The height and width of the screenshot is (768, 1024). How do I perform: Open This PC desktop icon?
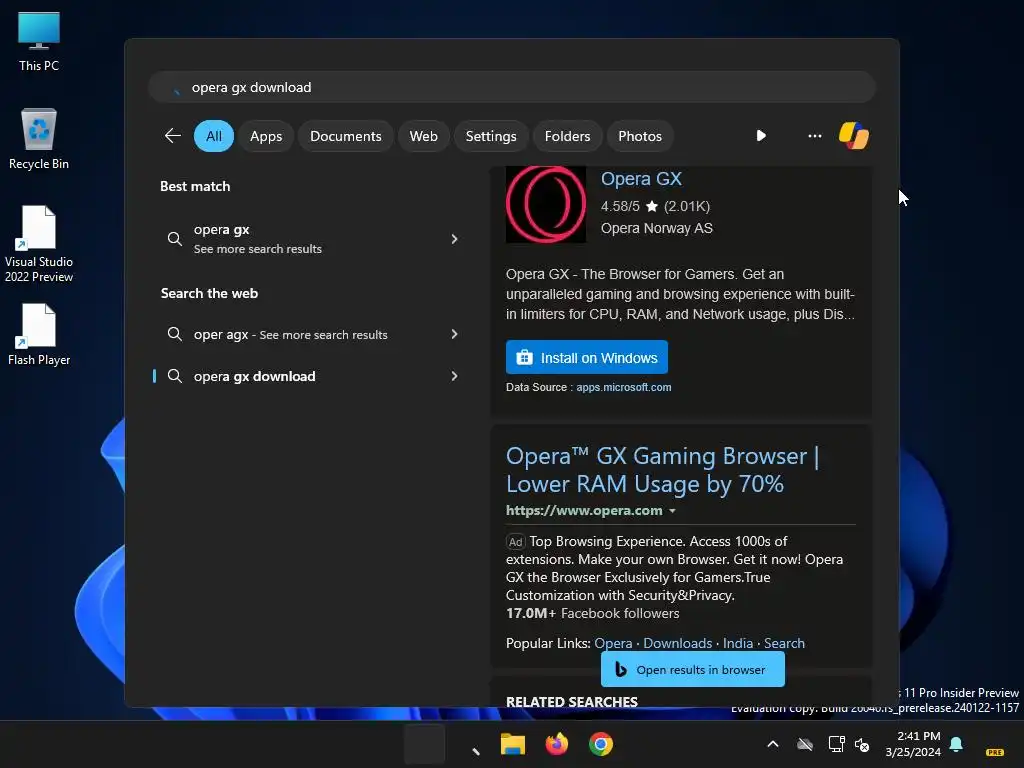pyautogui.click(x=39, y=41)
